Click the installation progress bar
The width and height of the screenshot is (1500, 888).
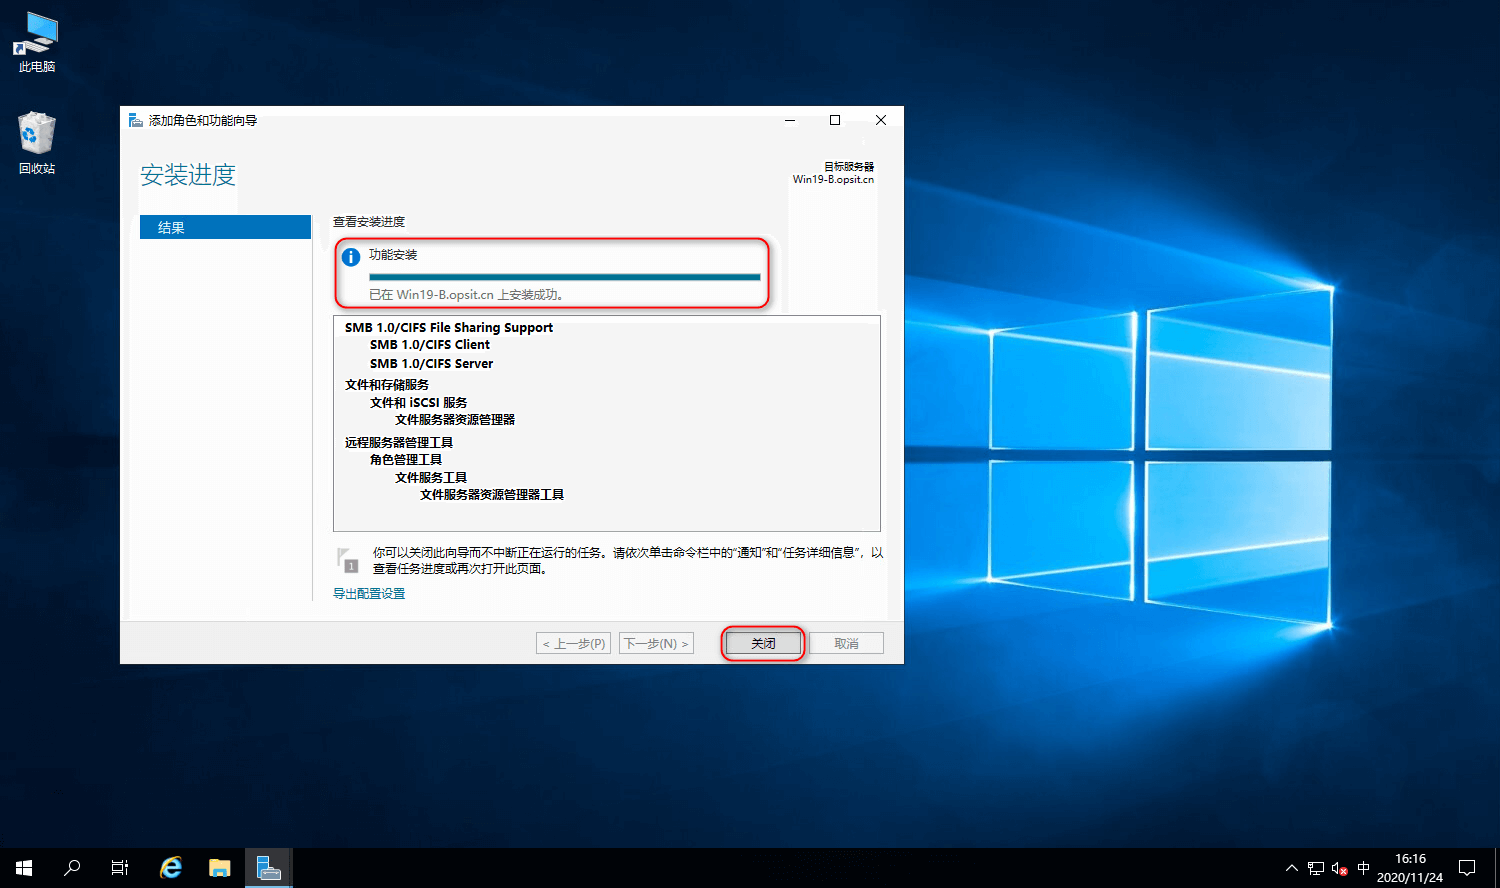pos(565,276)
